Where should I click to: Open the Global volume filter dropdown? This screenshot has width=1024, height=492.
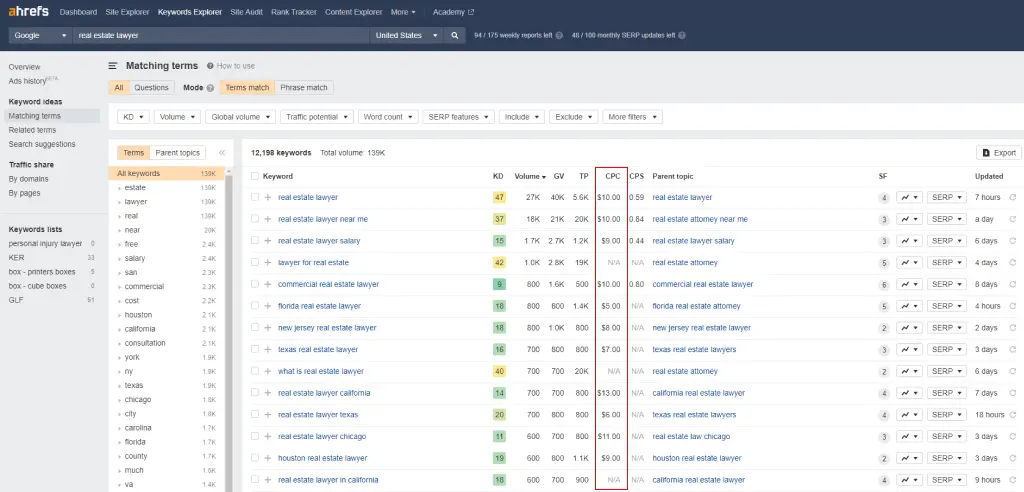click(x=240, y=117)
